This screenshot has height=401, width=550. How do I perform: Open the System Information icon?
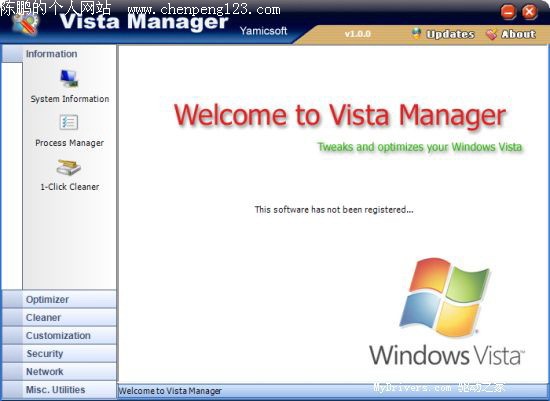[69, 78]
